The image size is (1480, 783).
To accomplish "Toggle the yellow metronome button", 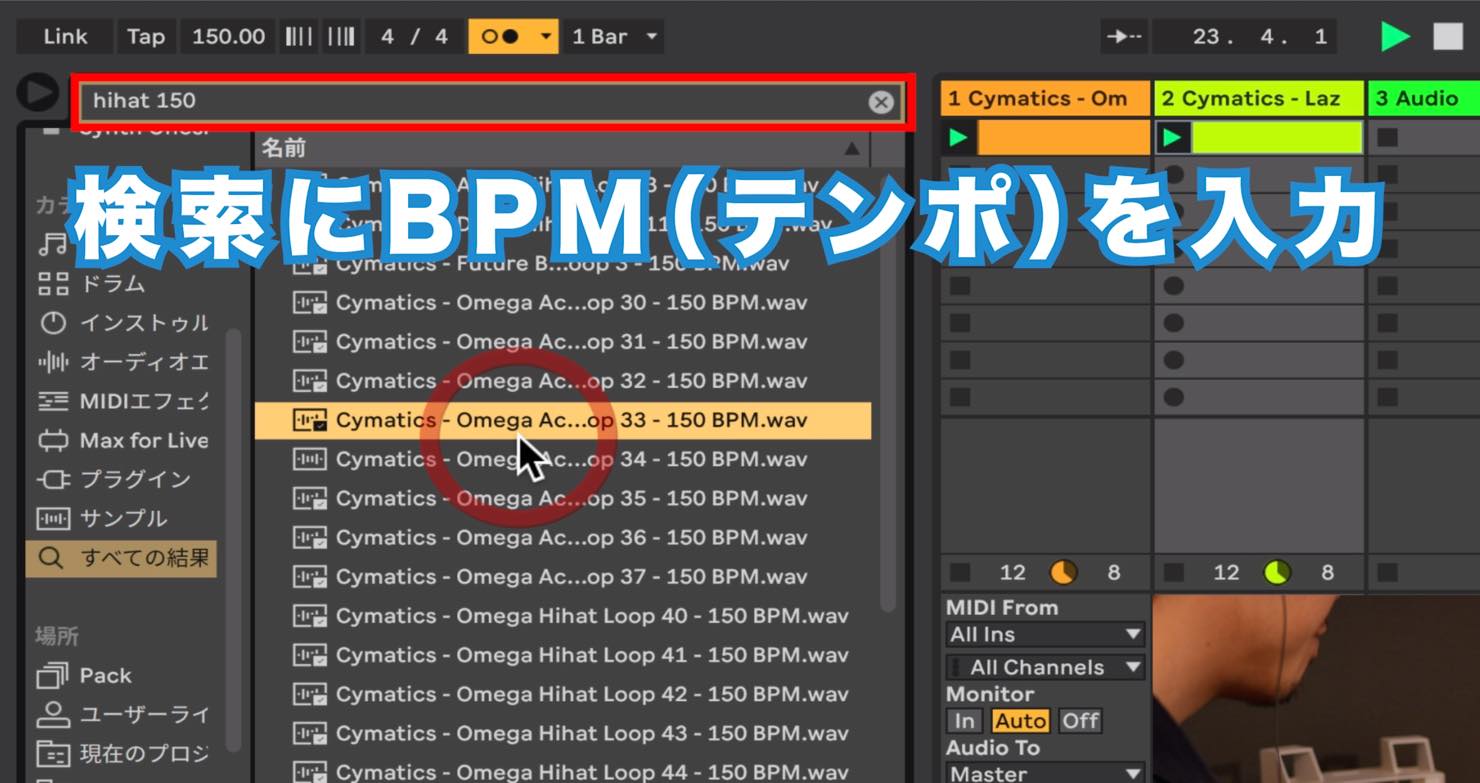I will (x=502, y=37).
